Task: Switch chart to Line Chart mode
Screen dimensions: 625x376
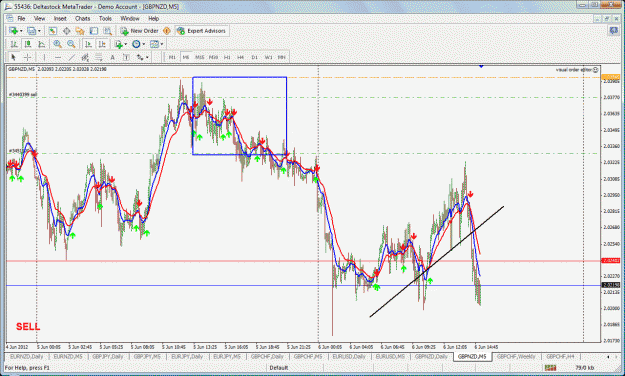Action: [x=41, y=44]
